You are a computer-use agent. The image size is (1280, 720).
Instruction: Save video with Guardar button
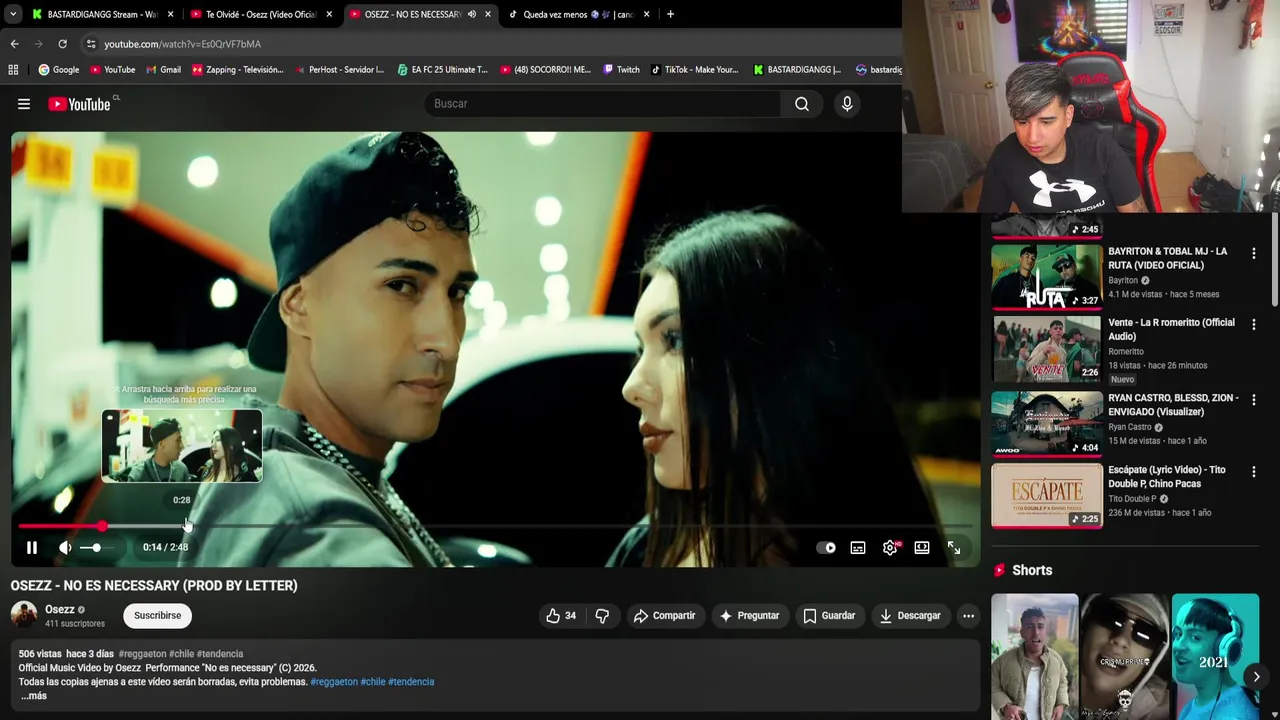coord(829,616)
